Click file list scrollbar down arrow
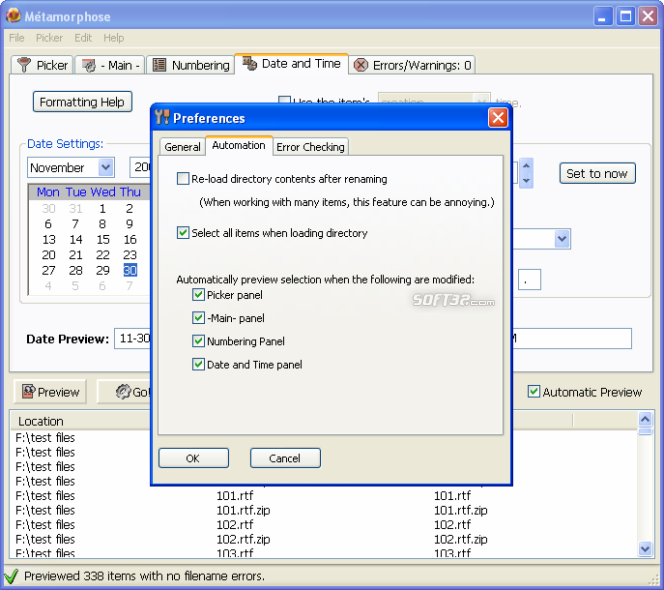 645,549
